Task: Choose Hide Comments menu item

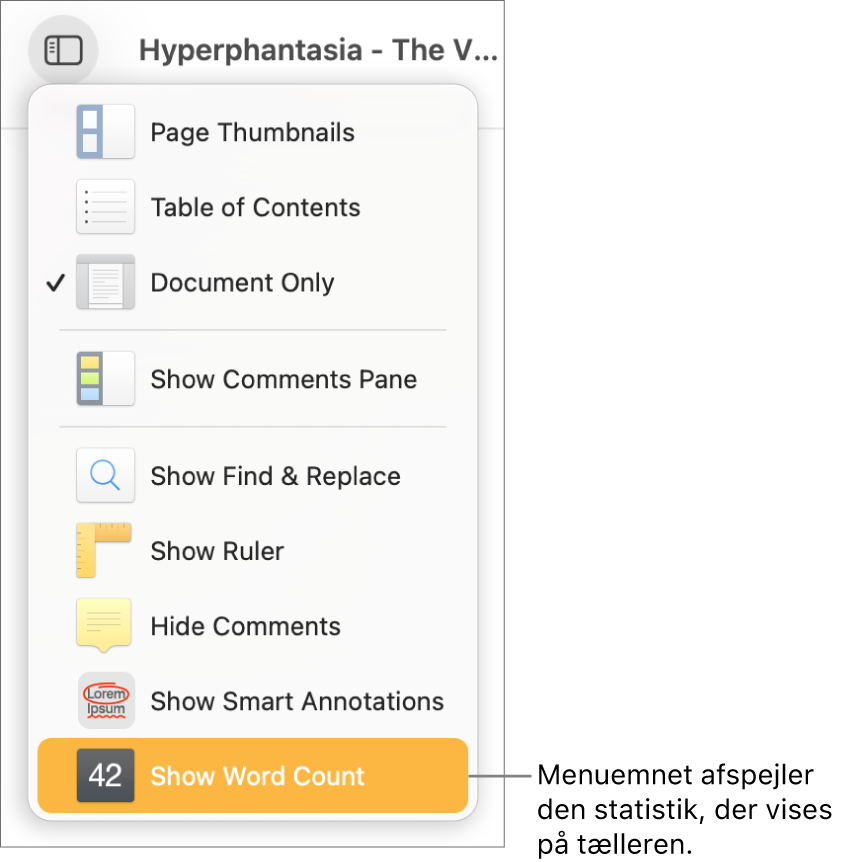Action: coord(245,626)
